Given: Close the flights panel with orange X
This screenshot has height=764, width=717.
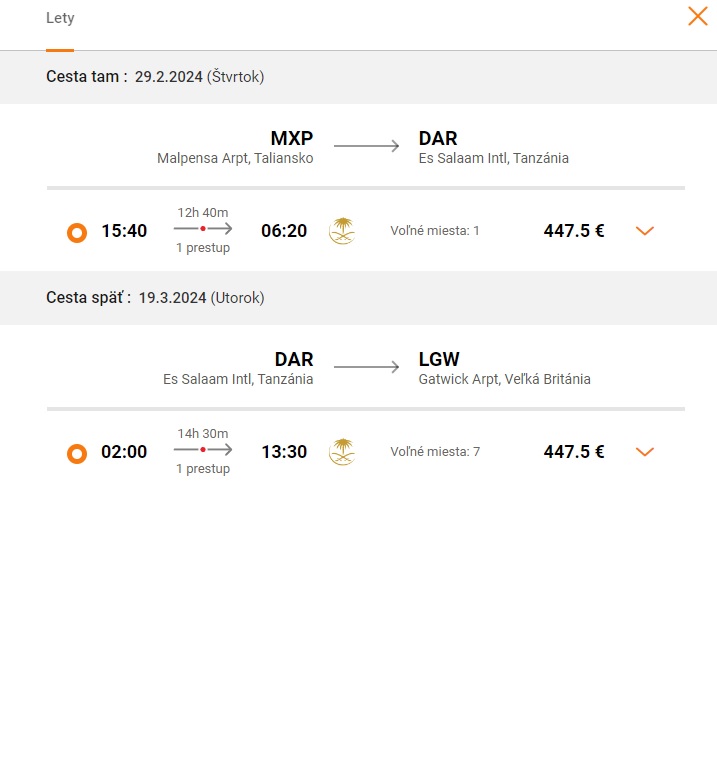Looking at the screenshot, I should 698,16.
